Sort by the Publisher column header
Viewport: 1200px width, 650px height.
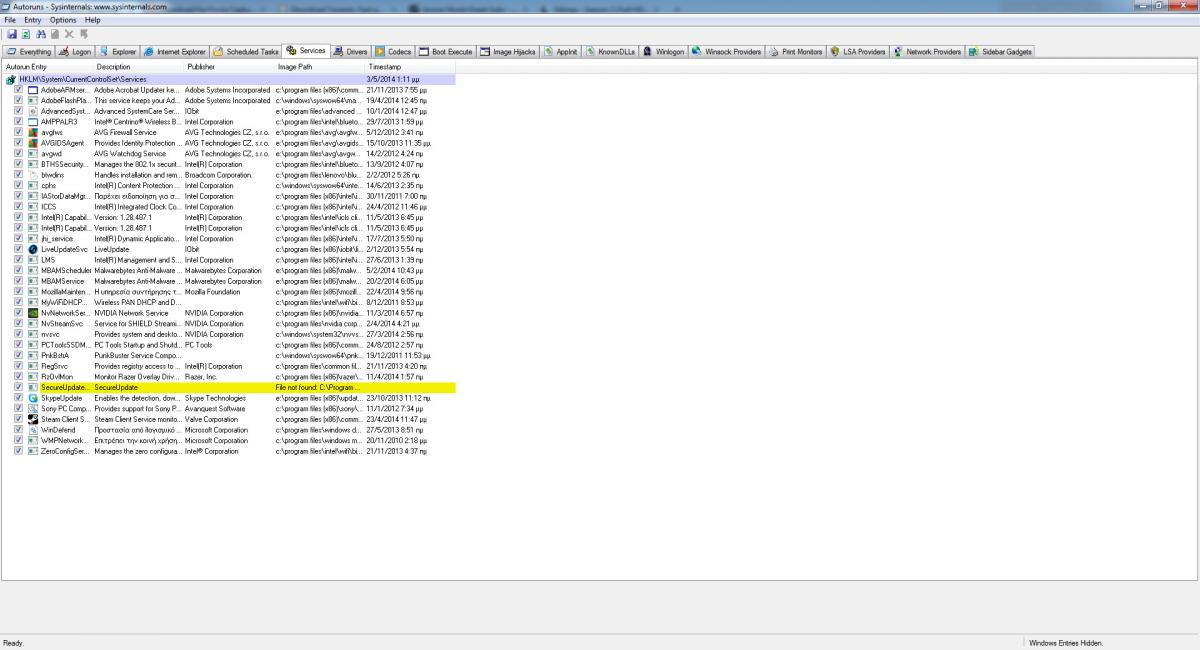click(229, 66)
